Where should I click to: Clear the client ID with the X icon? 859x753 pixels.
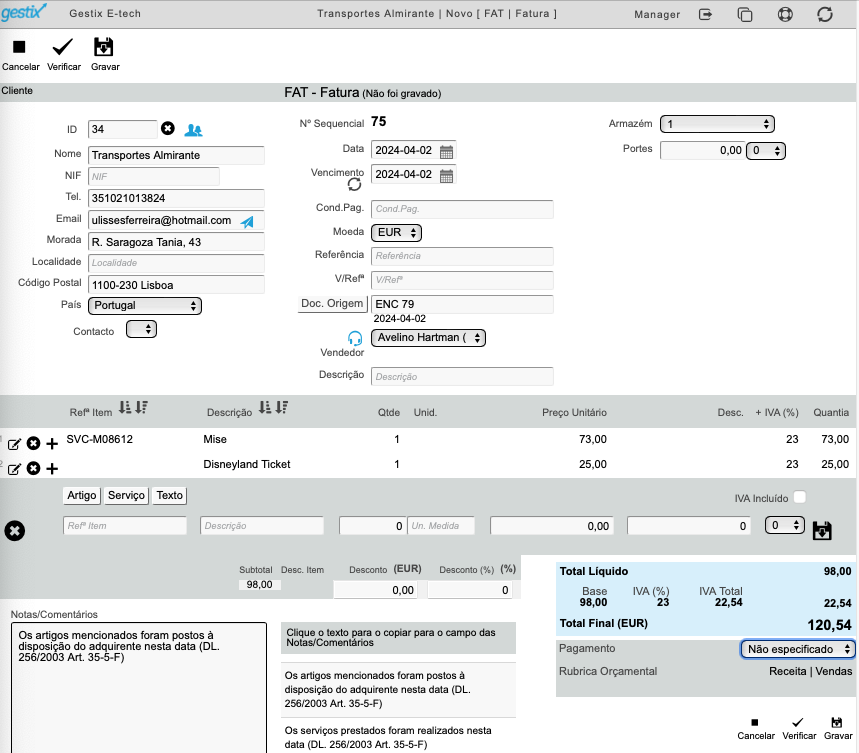coord(168,128)
